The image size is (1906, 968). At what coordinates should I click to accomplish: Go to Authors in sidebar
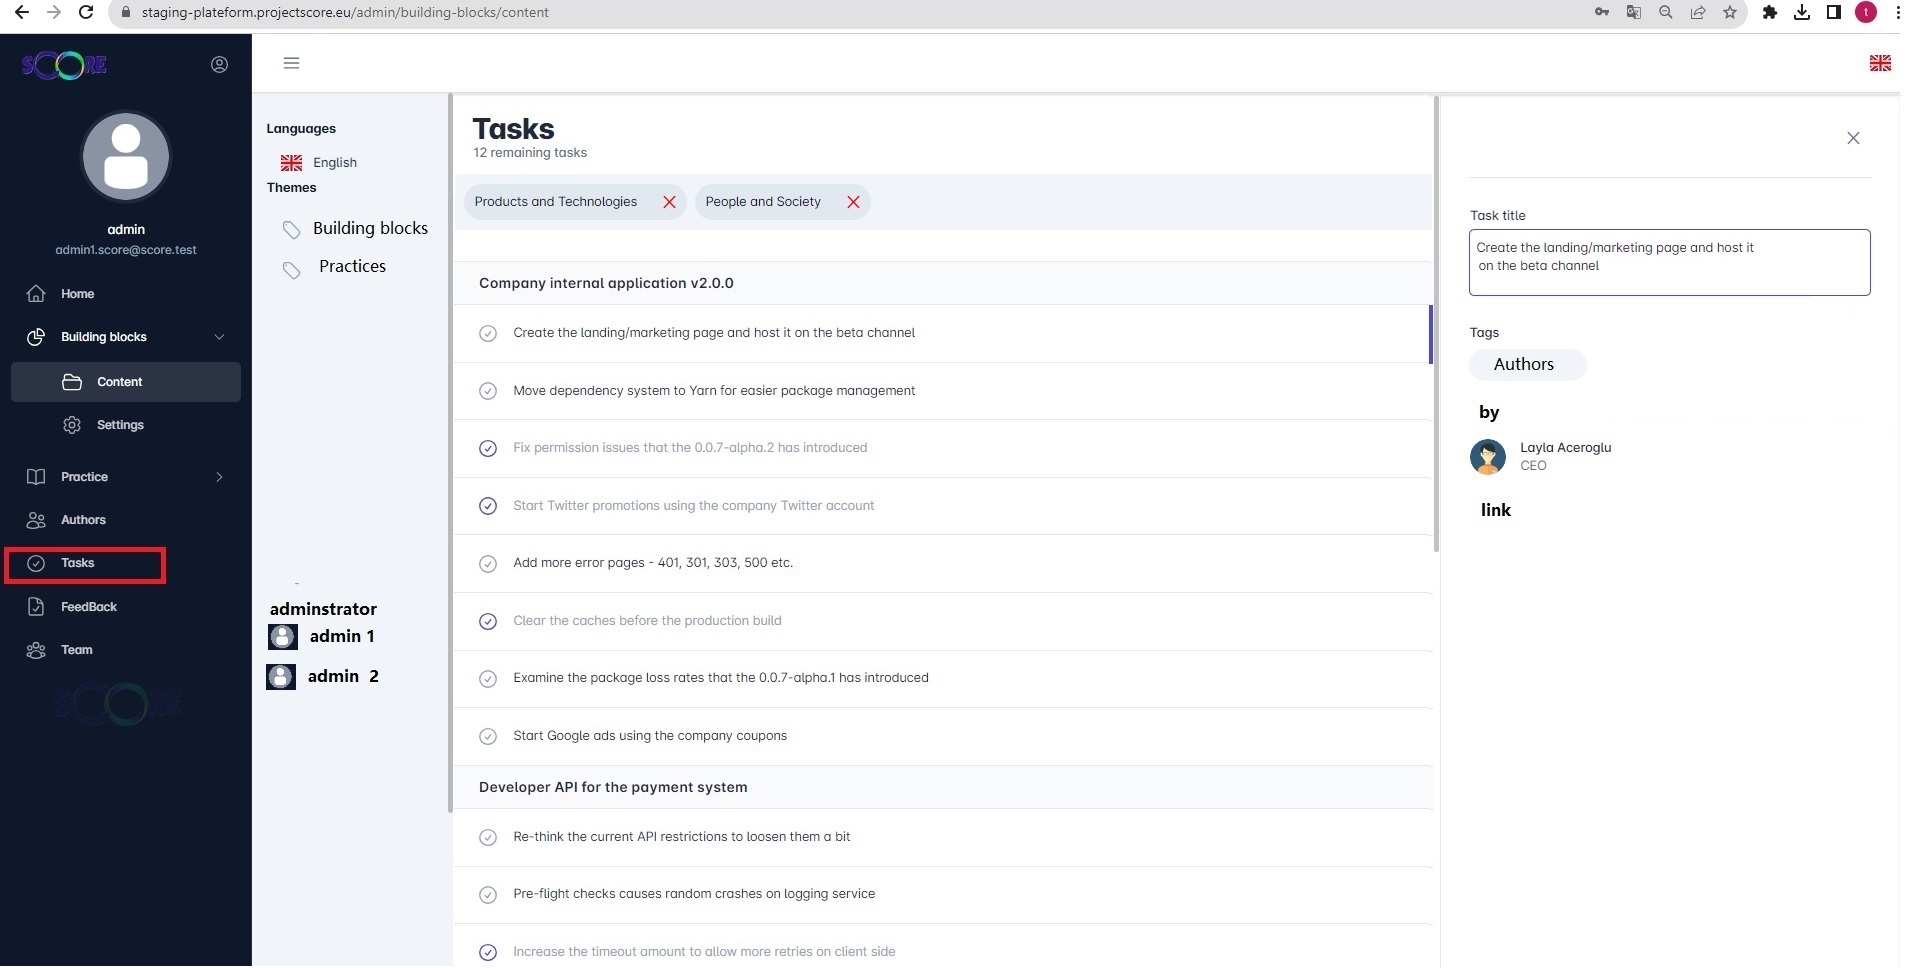83,520
